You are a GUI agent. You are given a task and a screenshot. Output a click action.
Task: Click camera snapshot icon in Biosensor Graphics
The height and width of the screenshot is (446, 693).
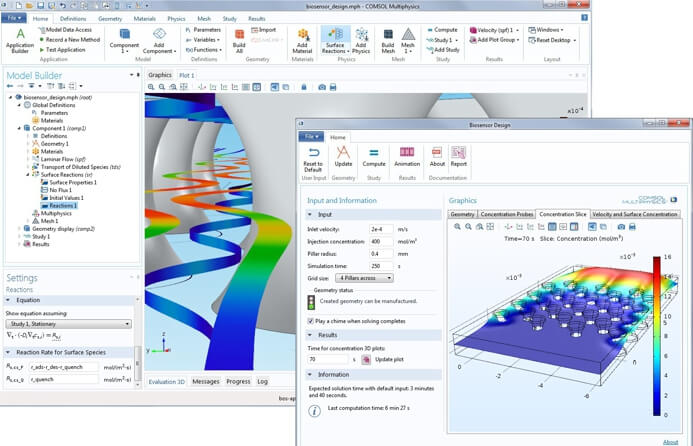[621, 227]
